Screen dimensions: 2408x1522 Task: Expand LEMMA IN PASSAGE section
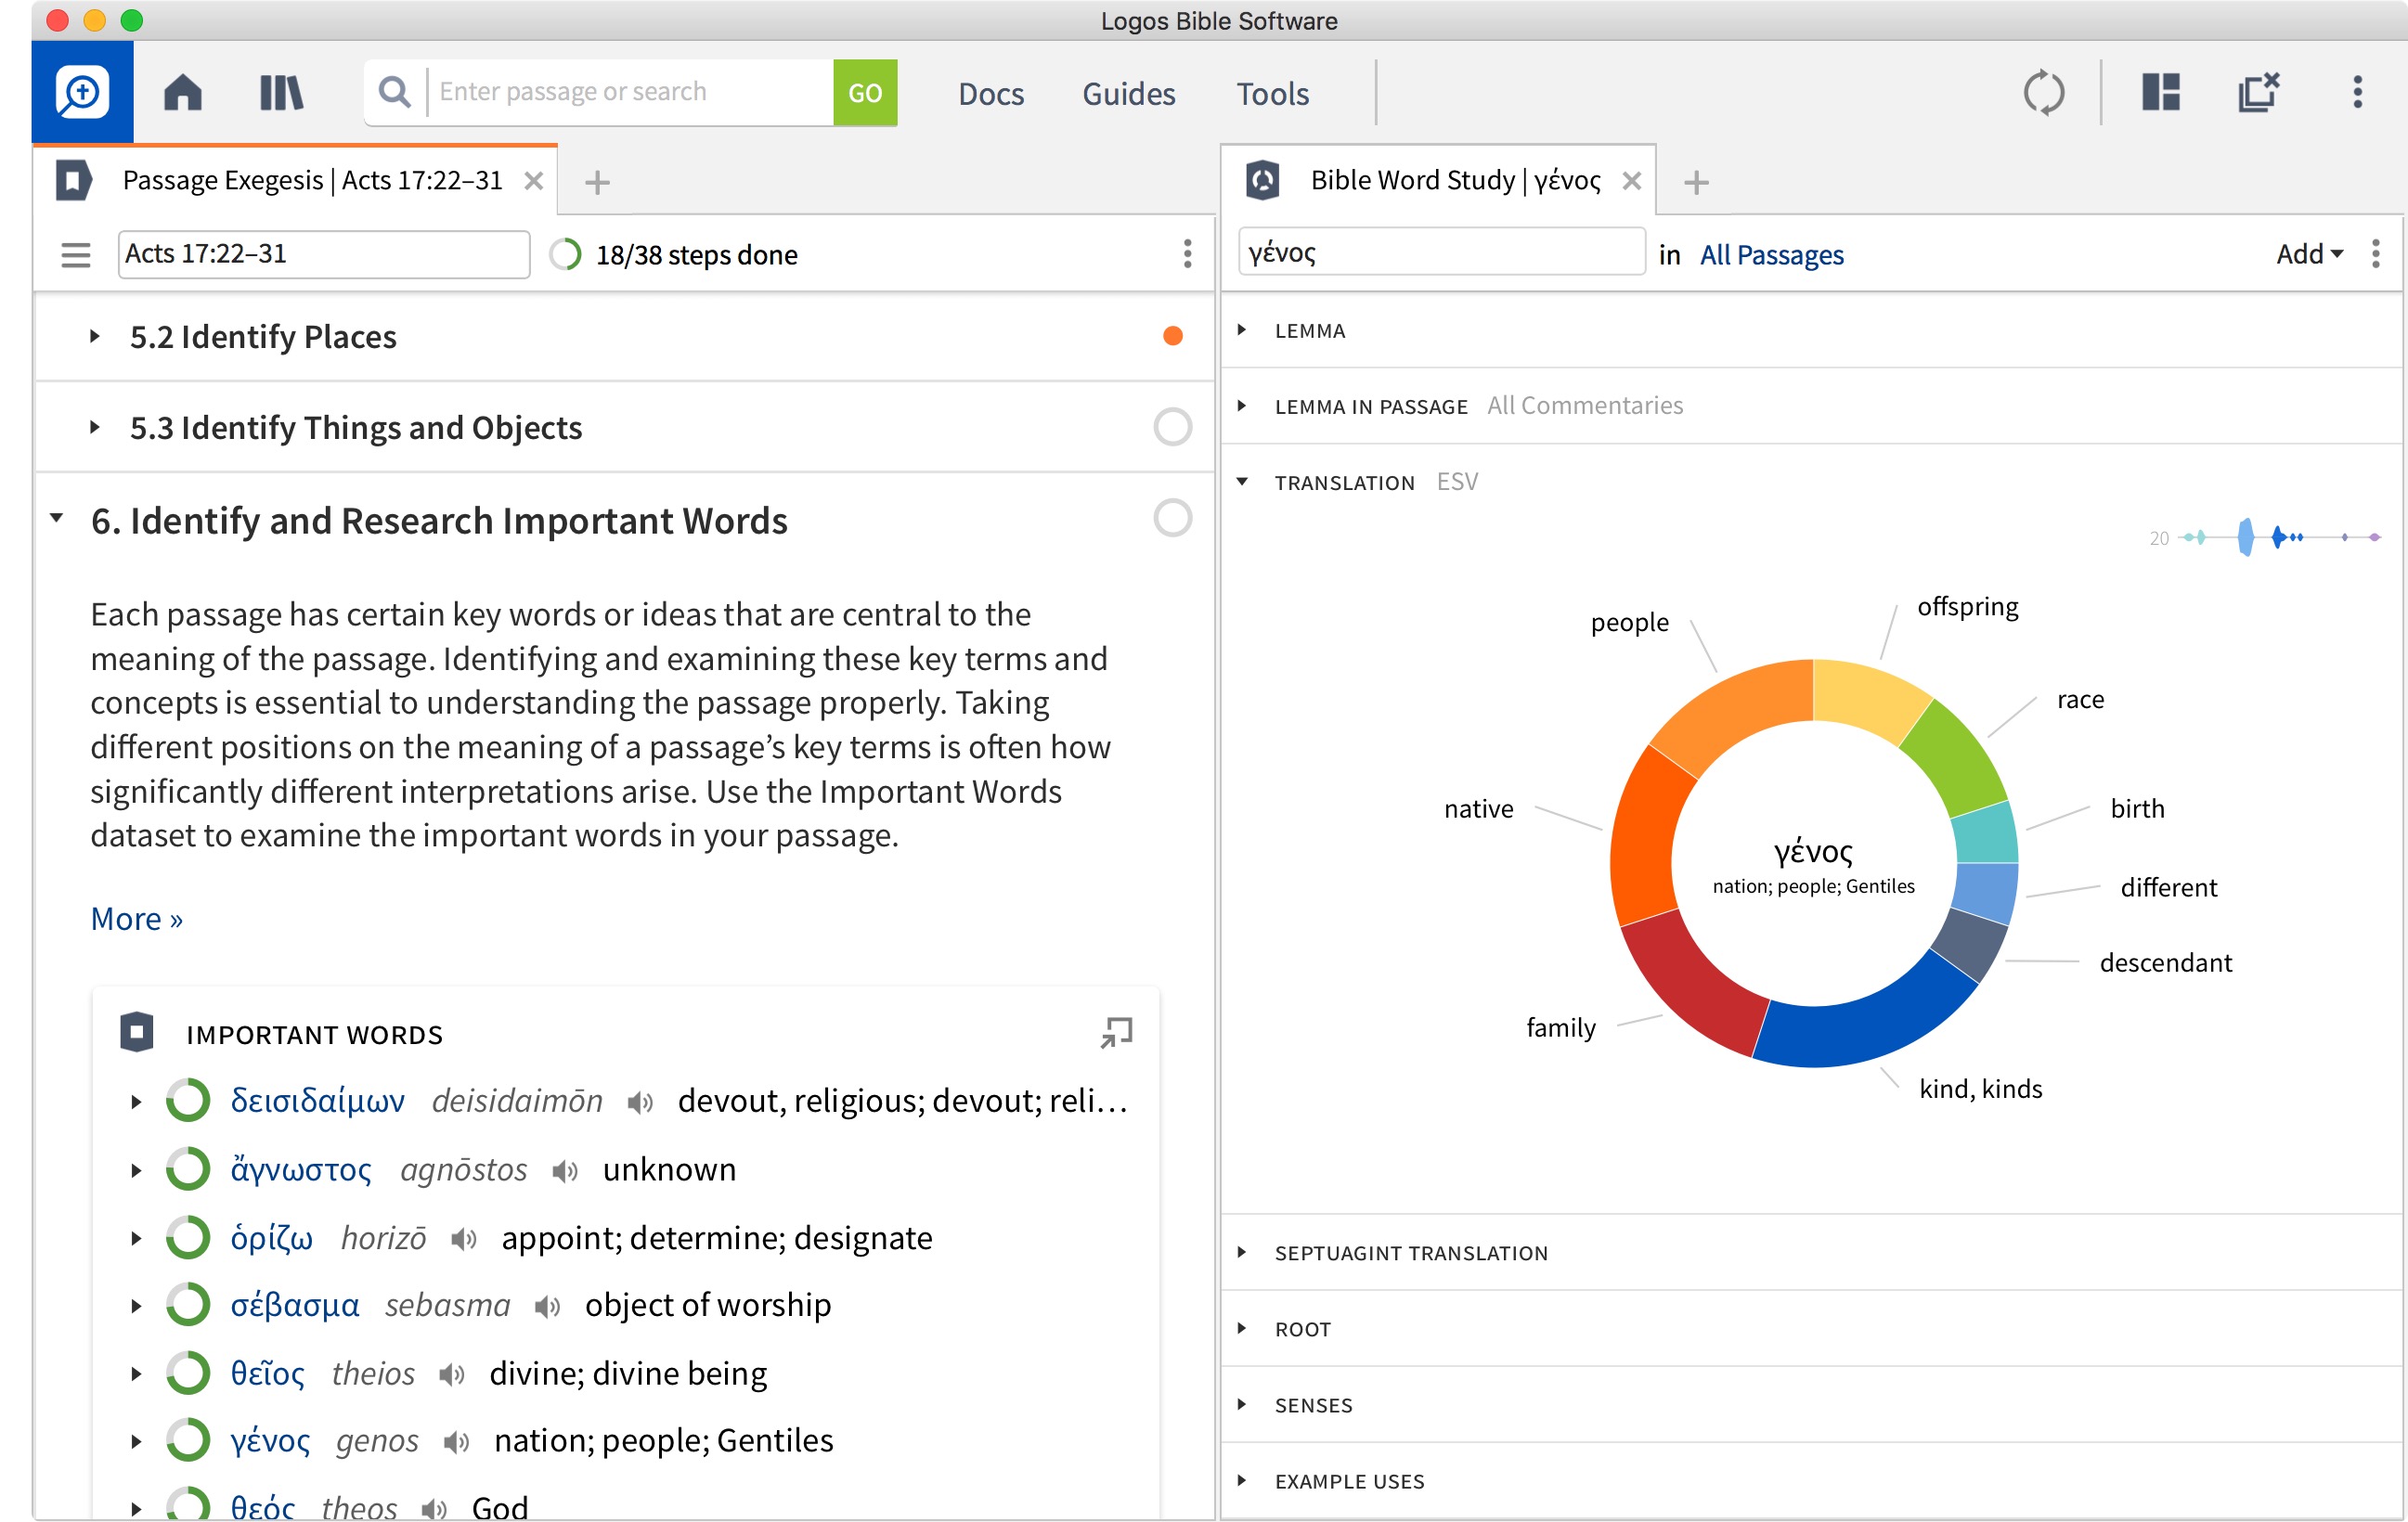pyautogui.click(x=1242, y=406)
